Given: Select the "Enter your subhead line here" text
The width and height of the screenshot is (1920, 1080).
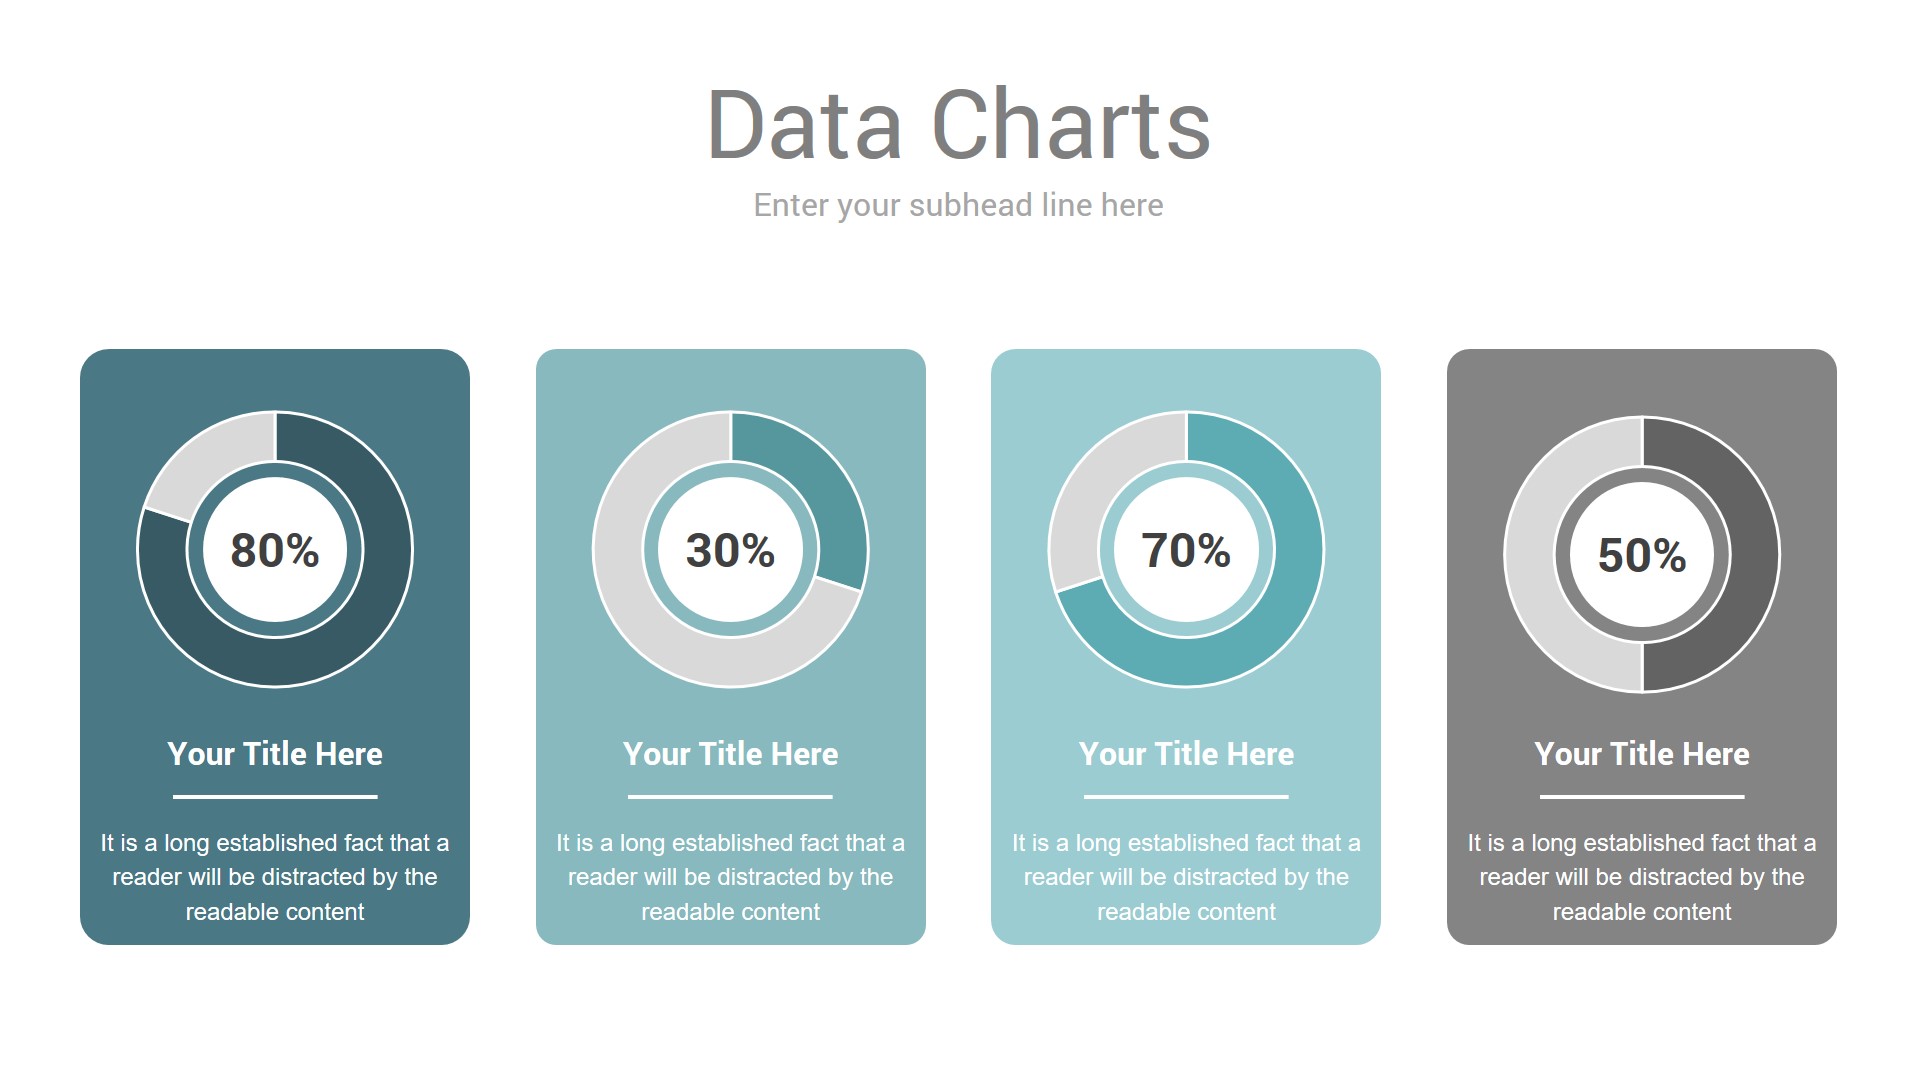Looking at the screenshot, I should point(958,205).
